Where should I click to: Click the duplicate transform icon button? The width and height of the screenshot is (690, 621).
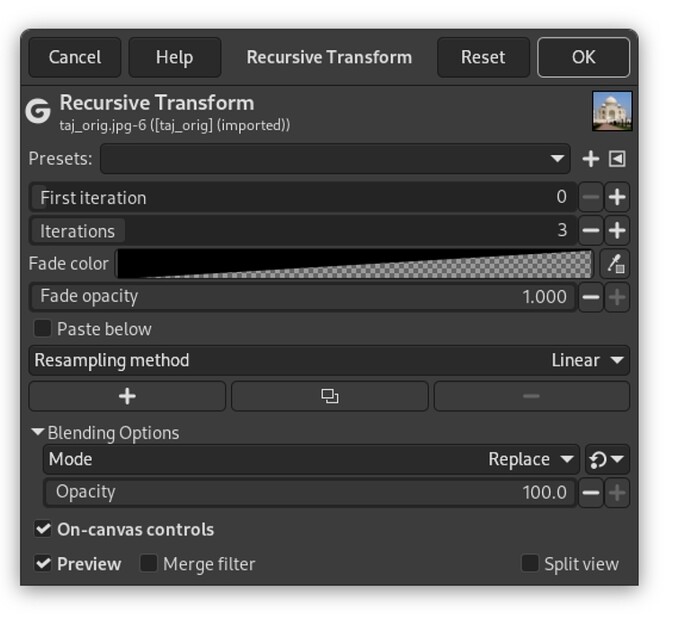pos(329,397)
